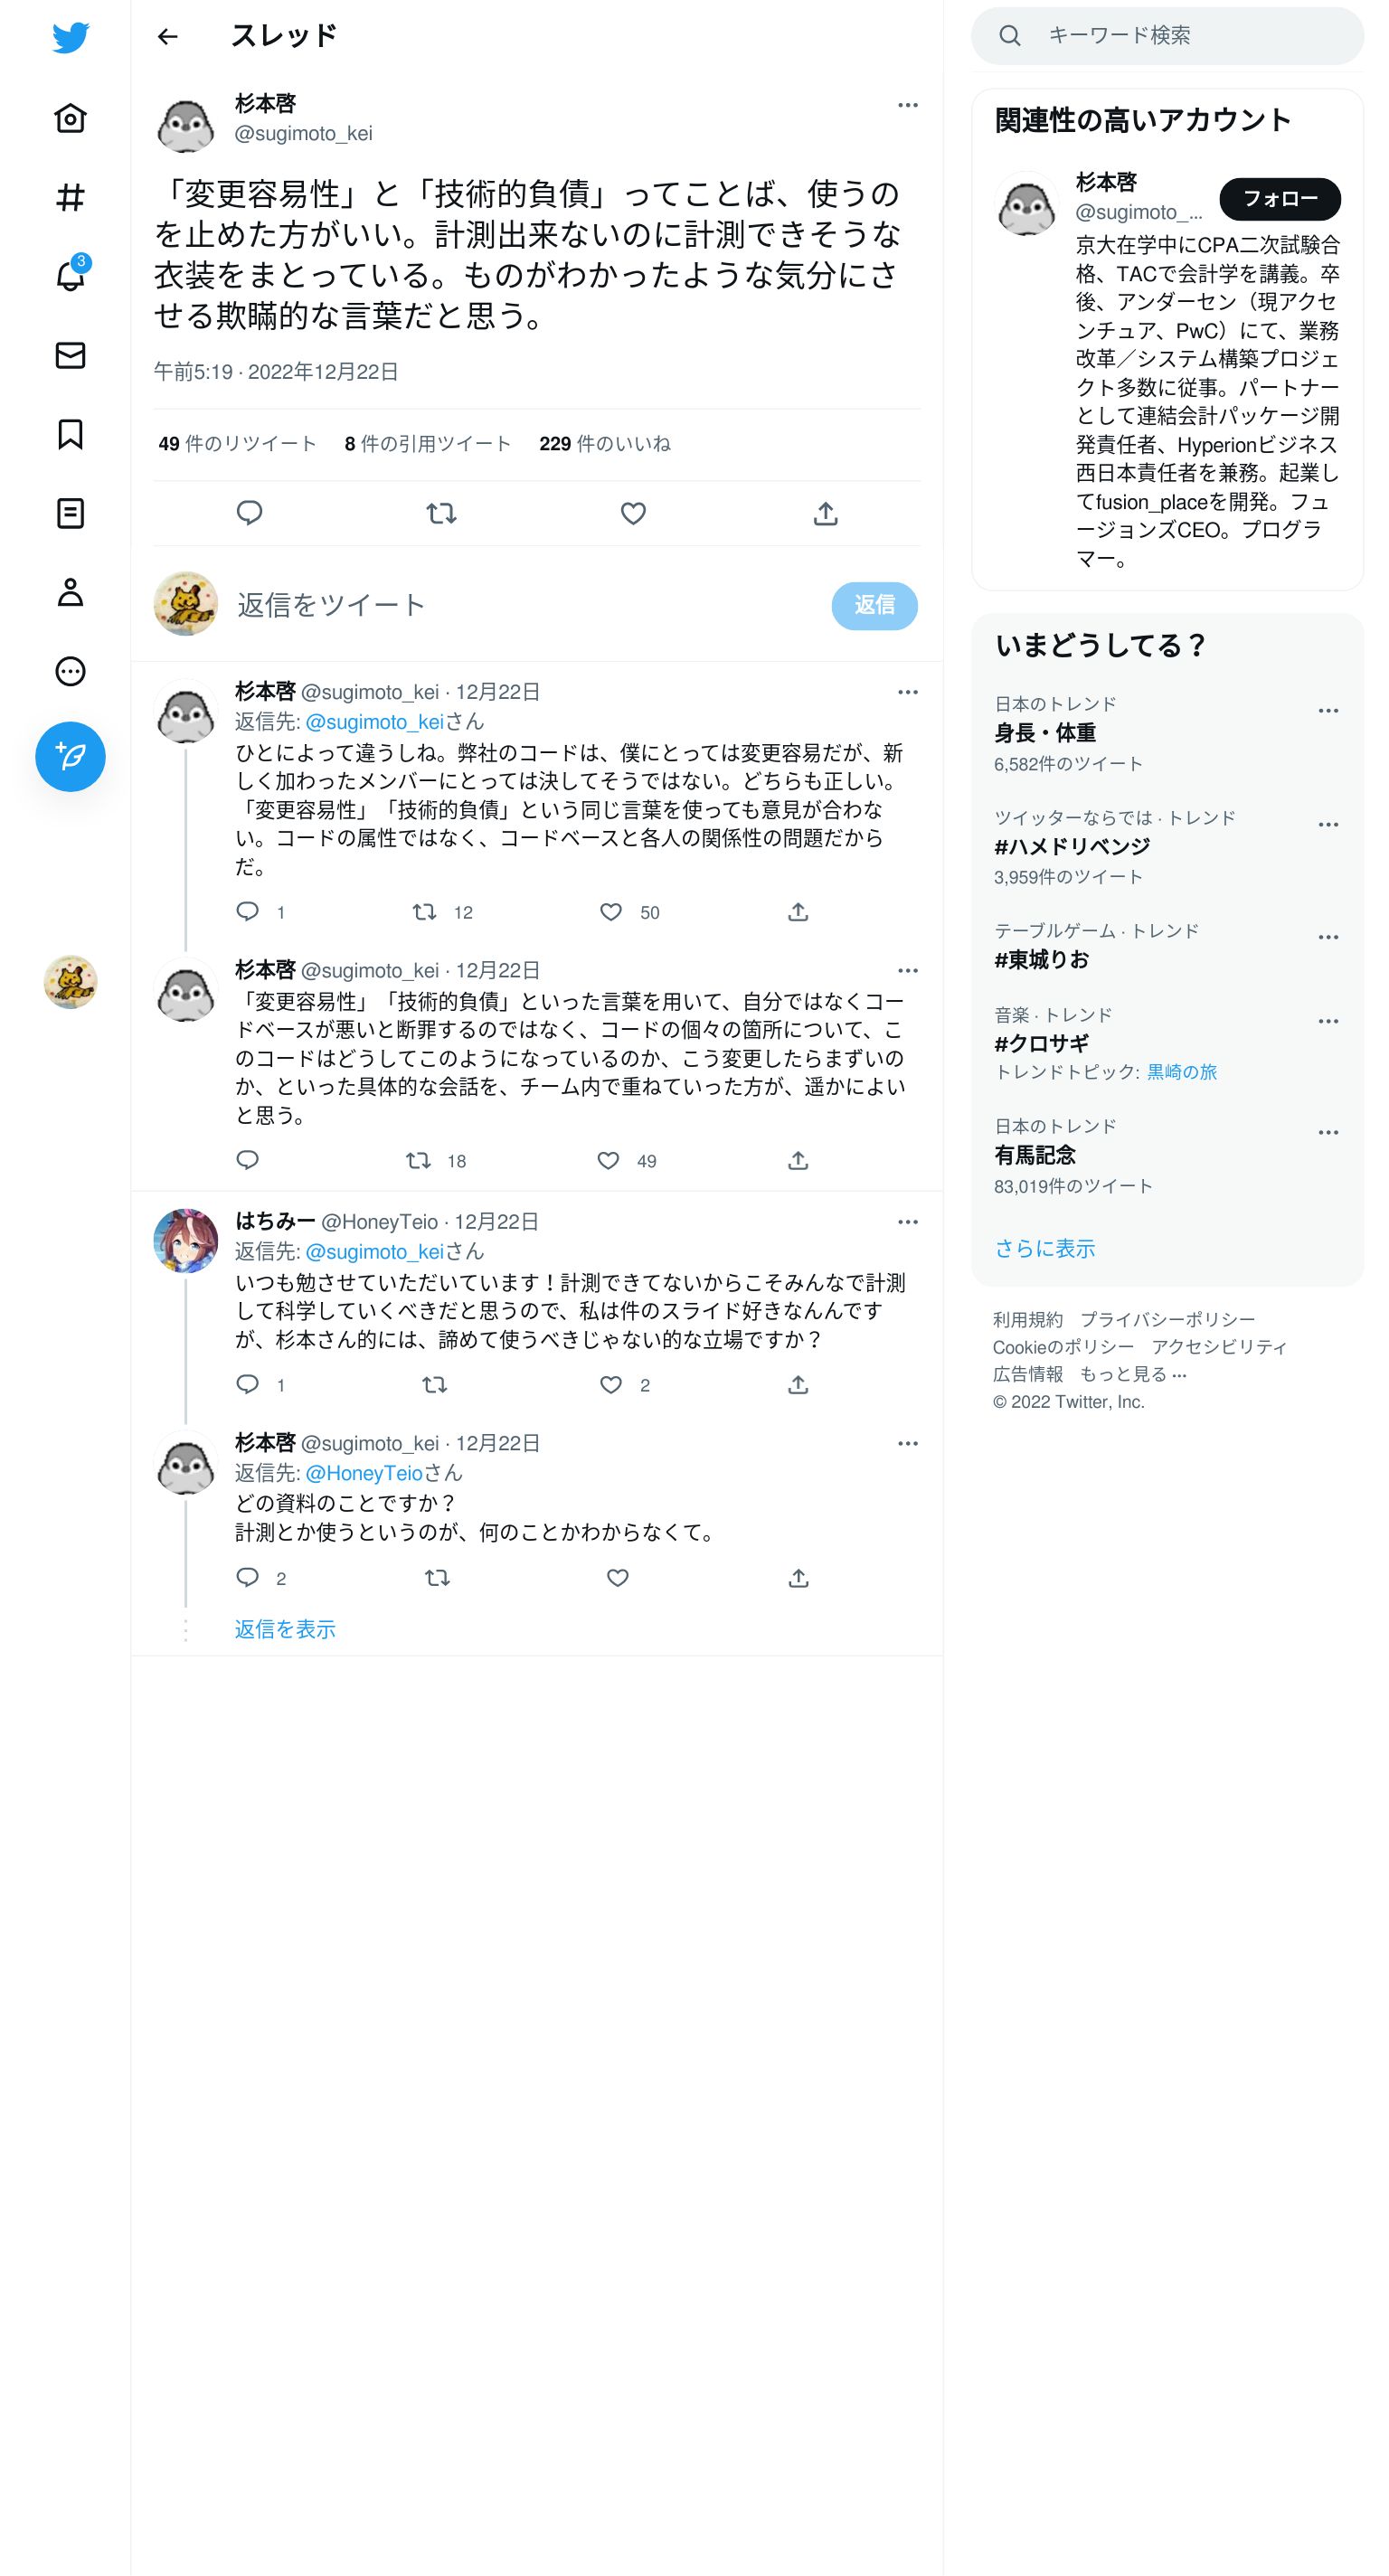Open the Explore hashtag icon
Screen dimensions: 1389x2576
pyautogui.click(x=70, y=197)
